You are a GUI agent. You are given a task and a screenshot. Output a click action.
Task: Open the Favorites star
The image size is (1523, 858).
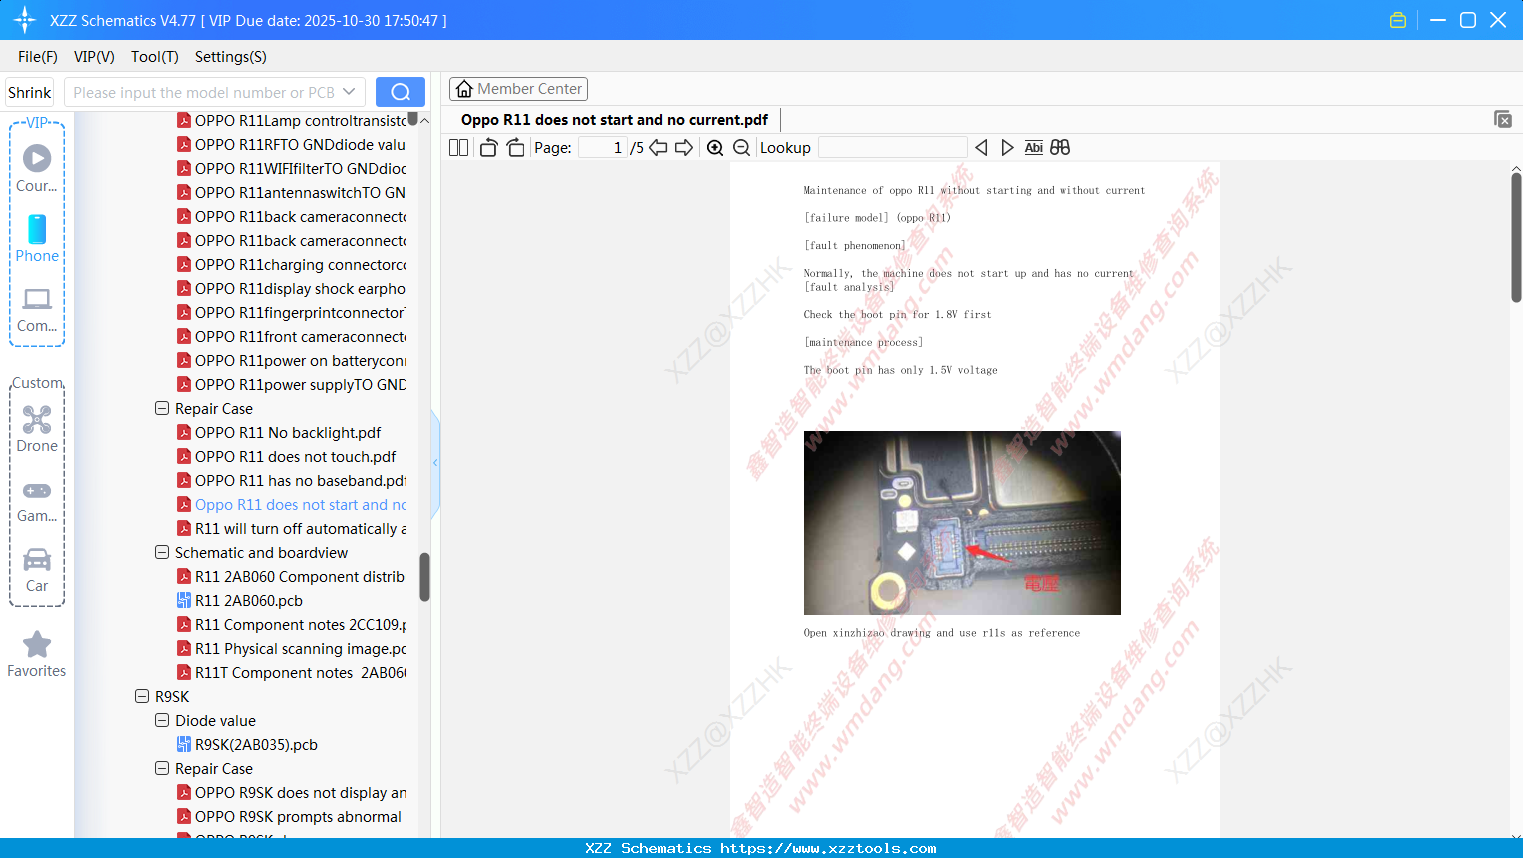[x=37, y=654]
